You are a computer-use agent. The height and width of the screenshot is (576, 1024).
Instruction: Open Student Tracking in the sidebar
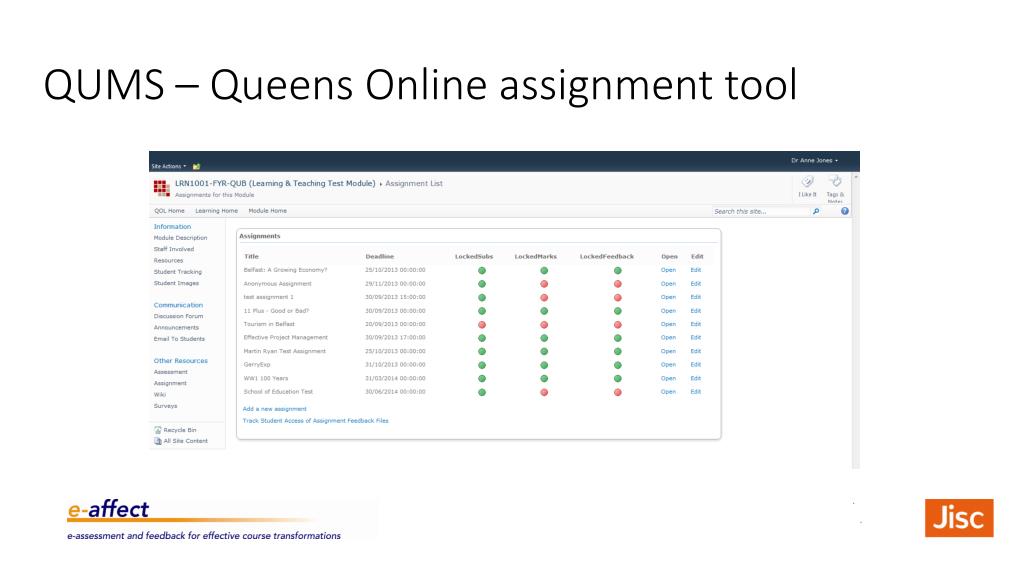[178, 272]
